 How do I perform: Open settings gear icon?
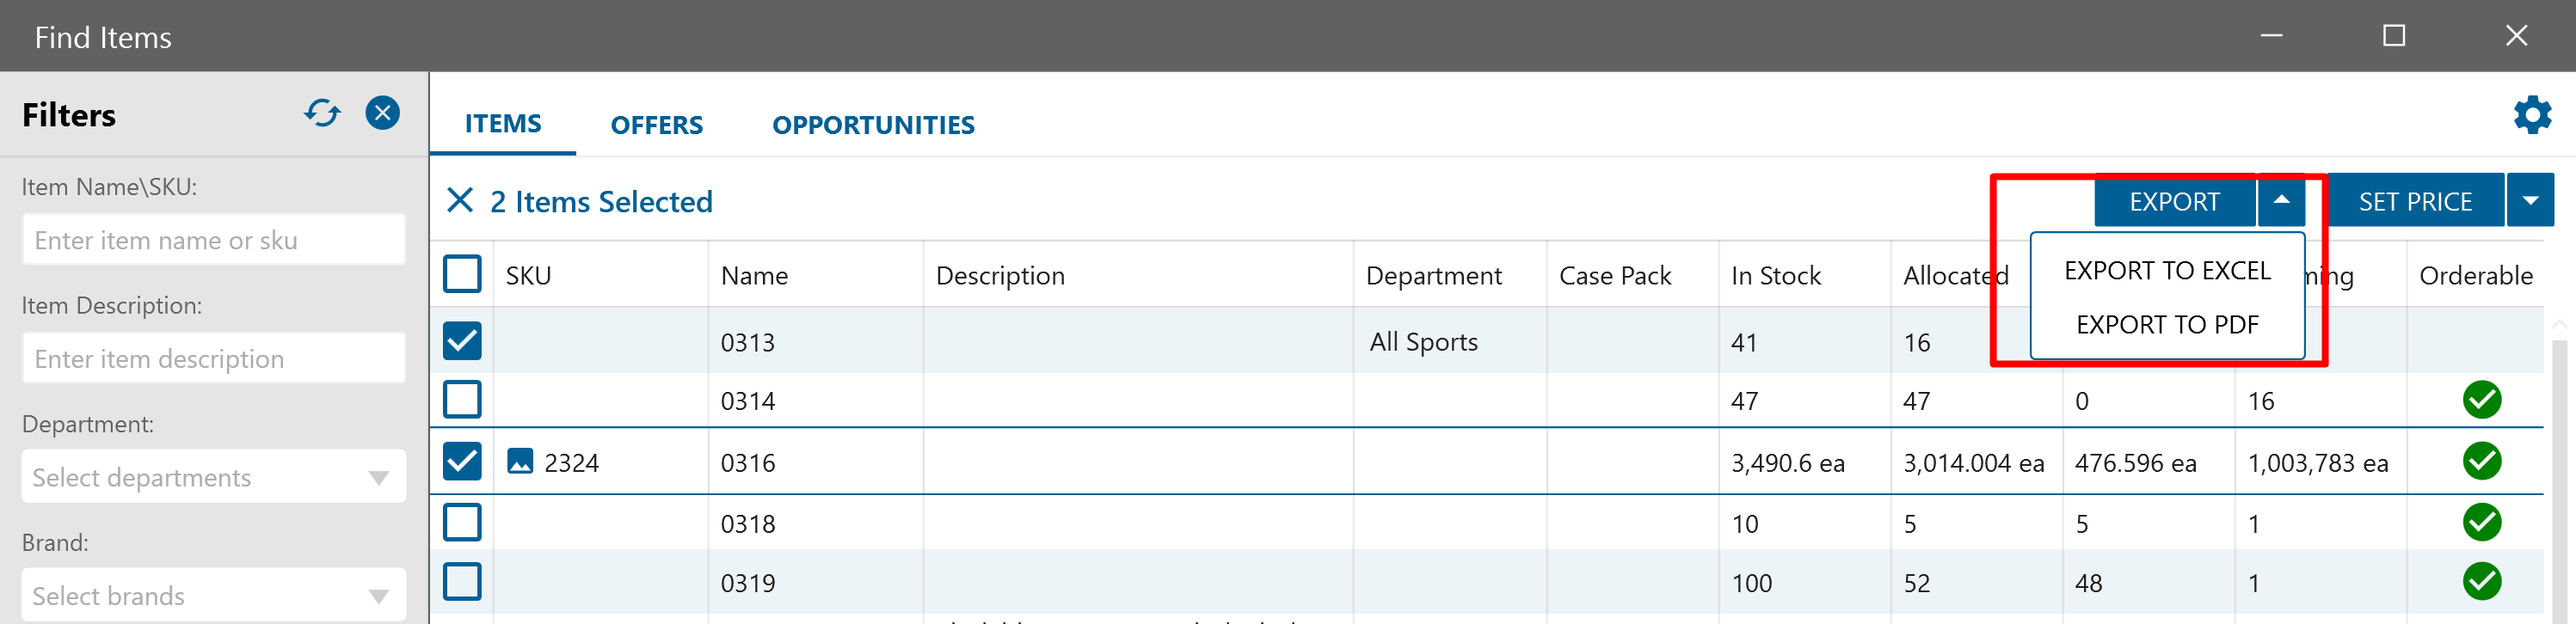[2531, 115]
